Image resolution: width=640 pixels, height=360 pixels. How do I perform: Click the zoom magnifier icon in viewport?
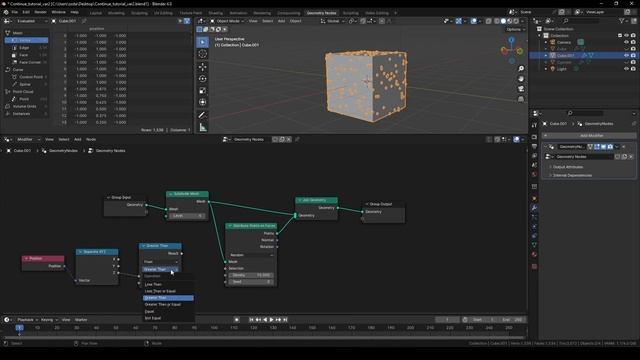pos(521,69)
